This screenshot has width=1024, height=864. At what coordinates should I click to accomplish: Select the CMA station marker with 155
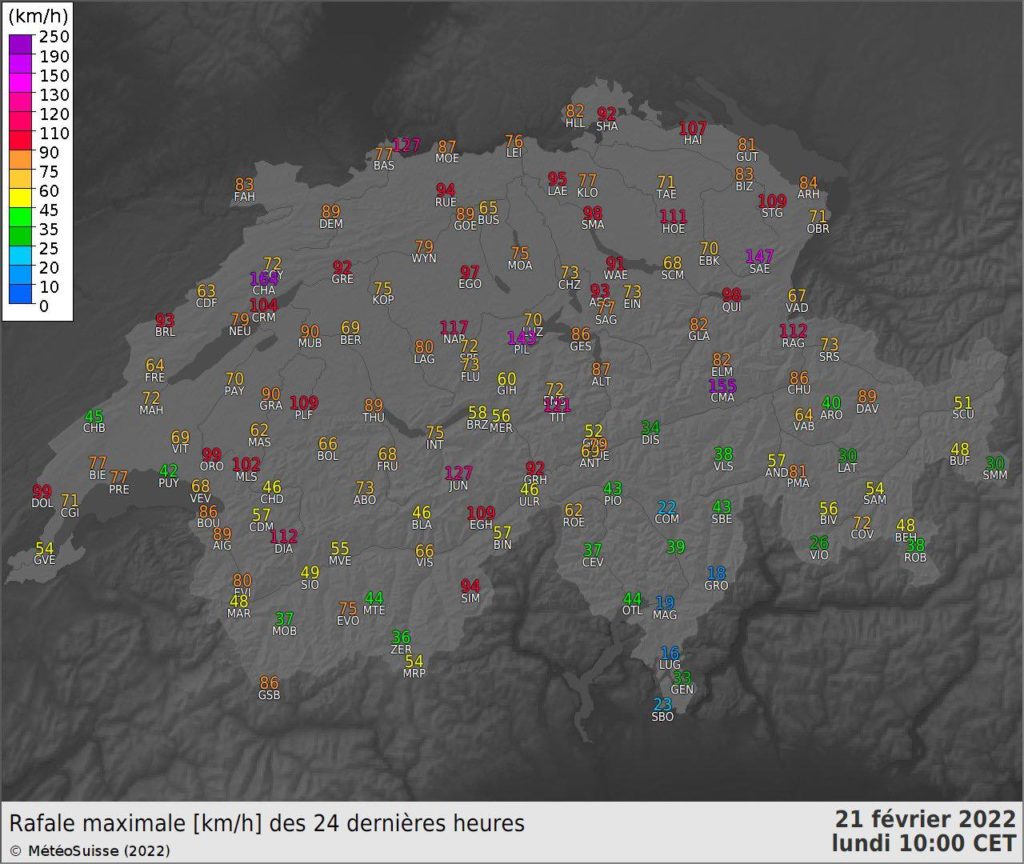click(x=722, y=387)
